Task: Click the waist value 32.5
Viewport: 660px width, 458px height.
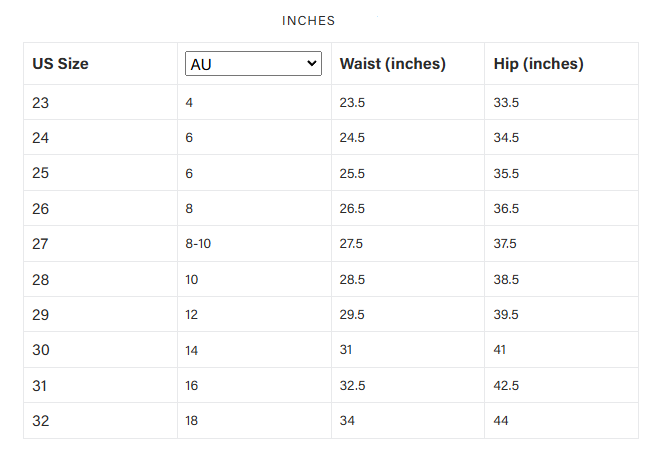Action: 353,385
